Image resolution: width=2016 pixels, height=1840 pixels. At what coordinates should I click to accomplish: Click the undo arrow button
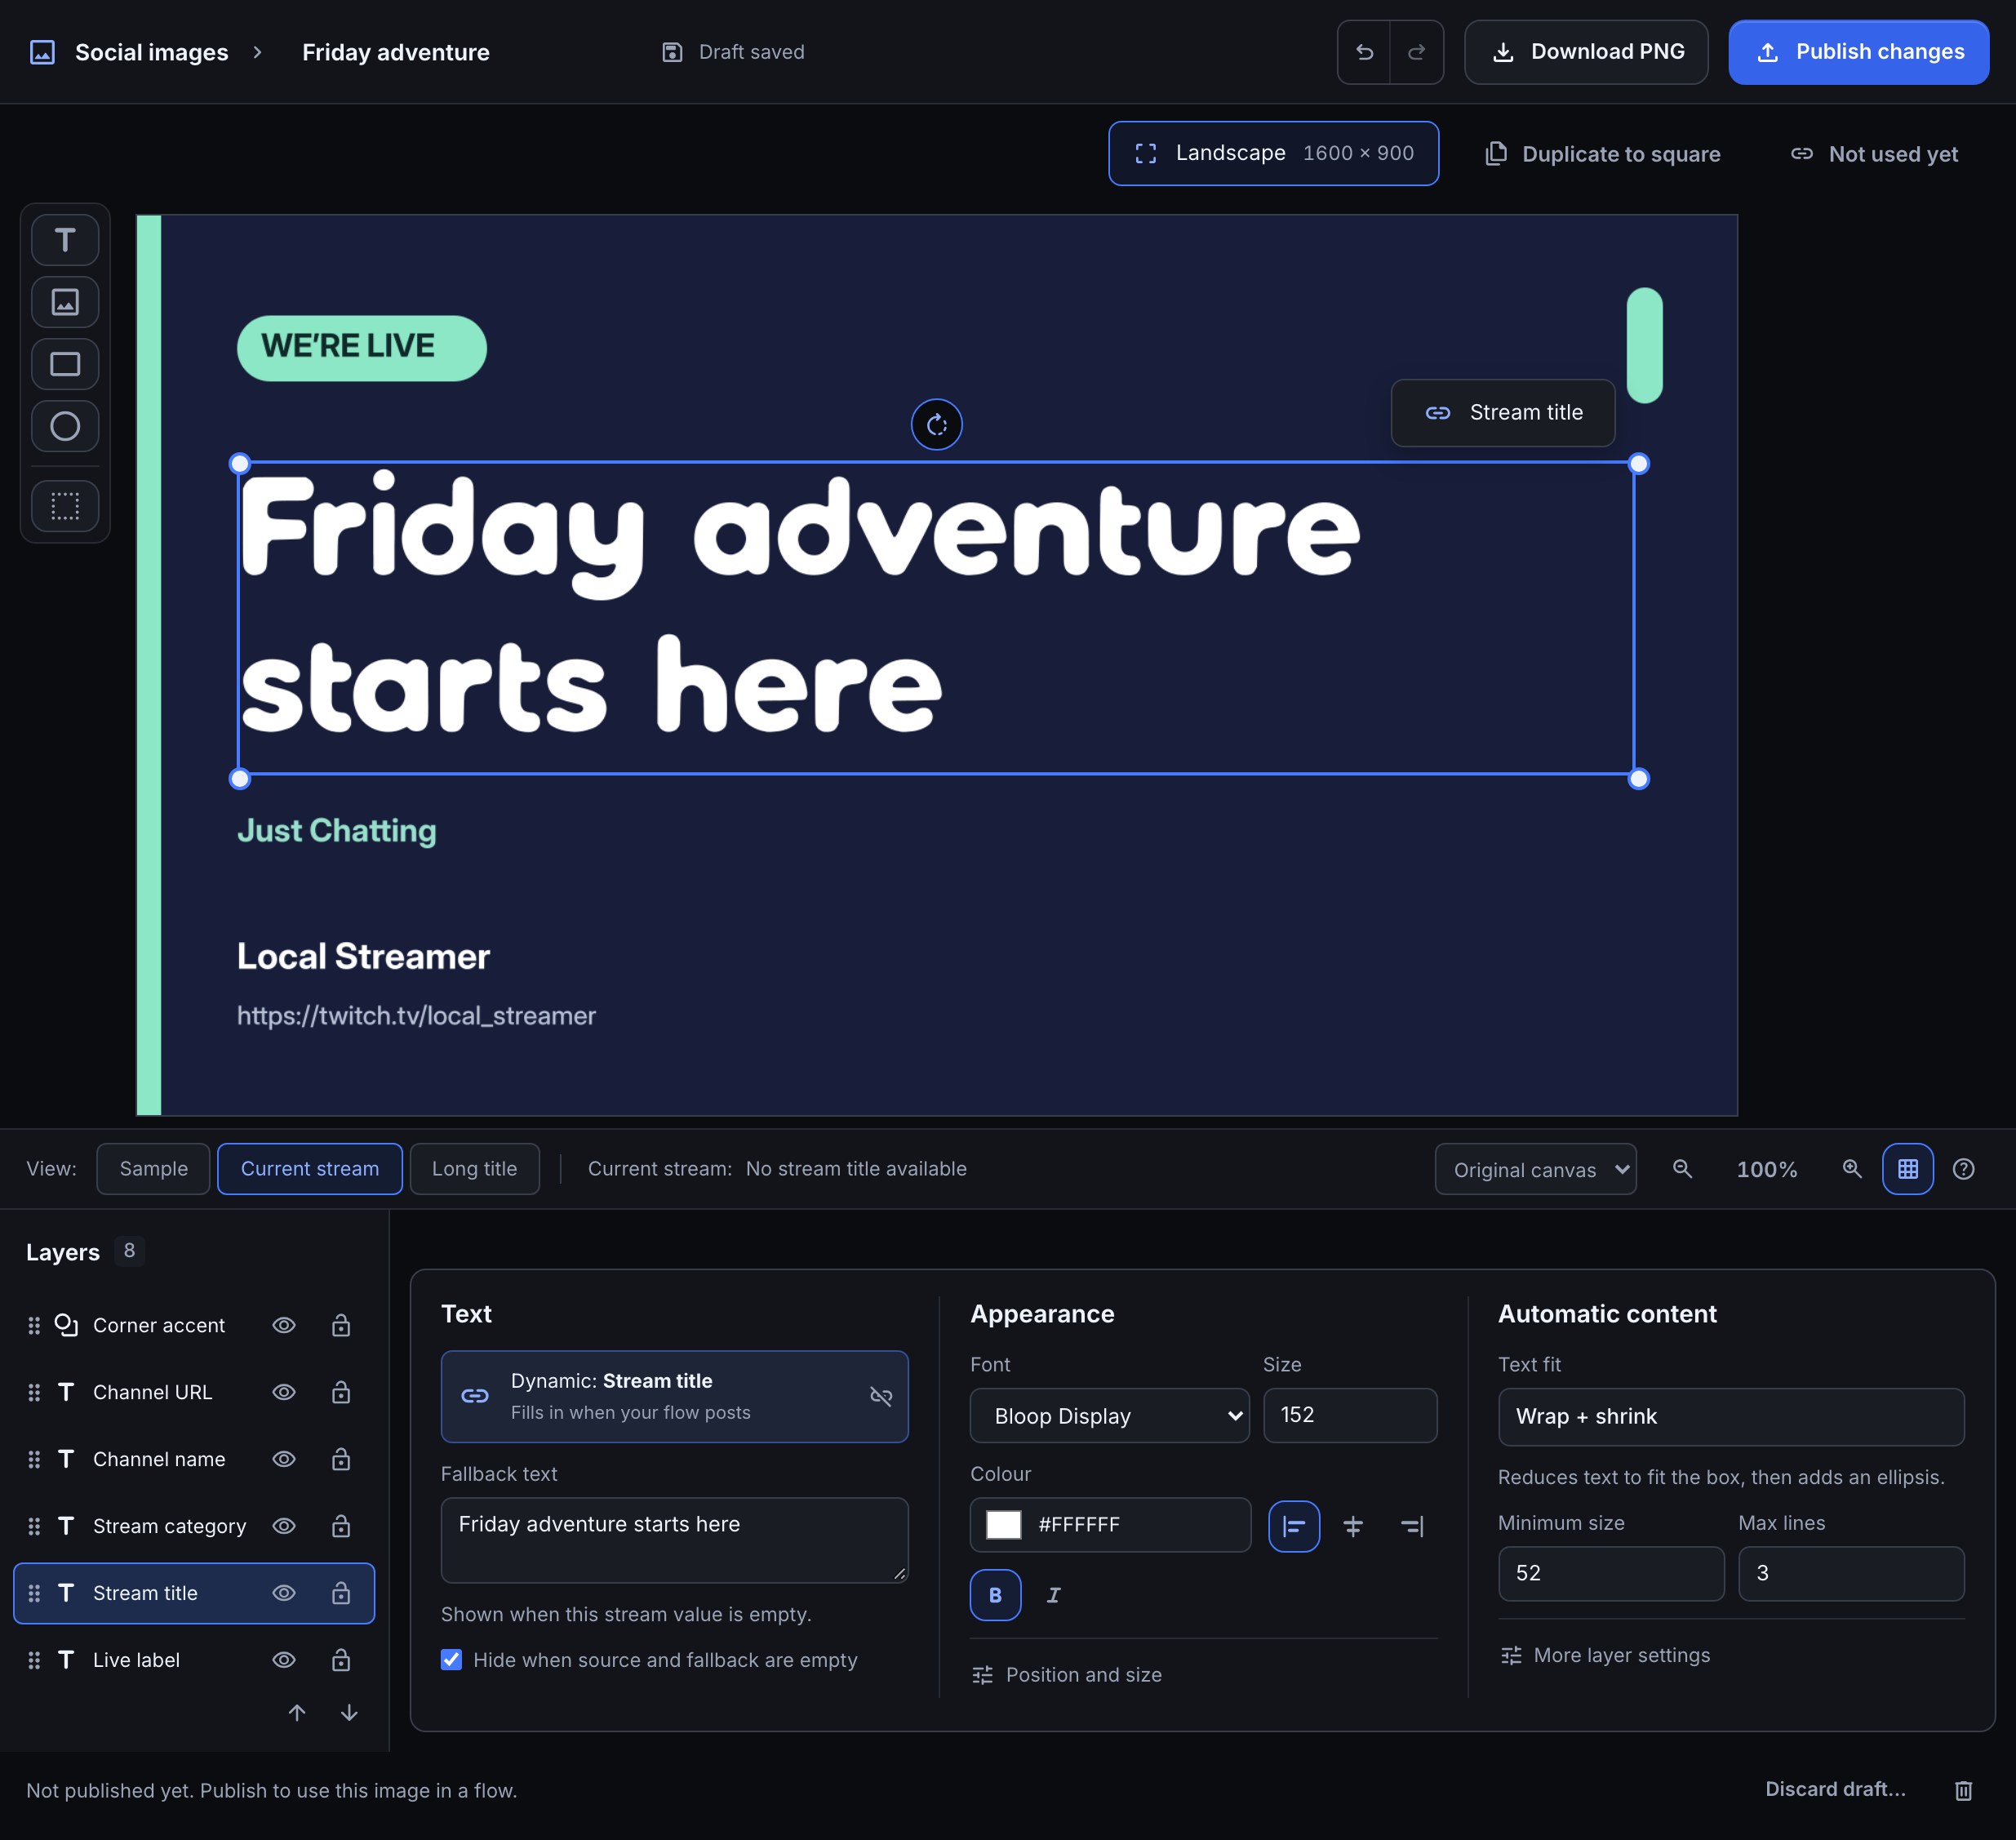[1364, 52]
